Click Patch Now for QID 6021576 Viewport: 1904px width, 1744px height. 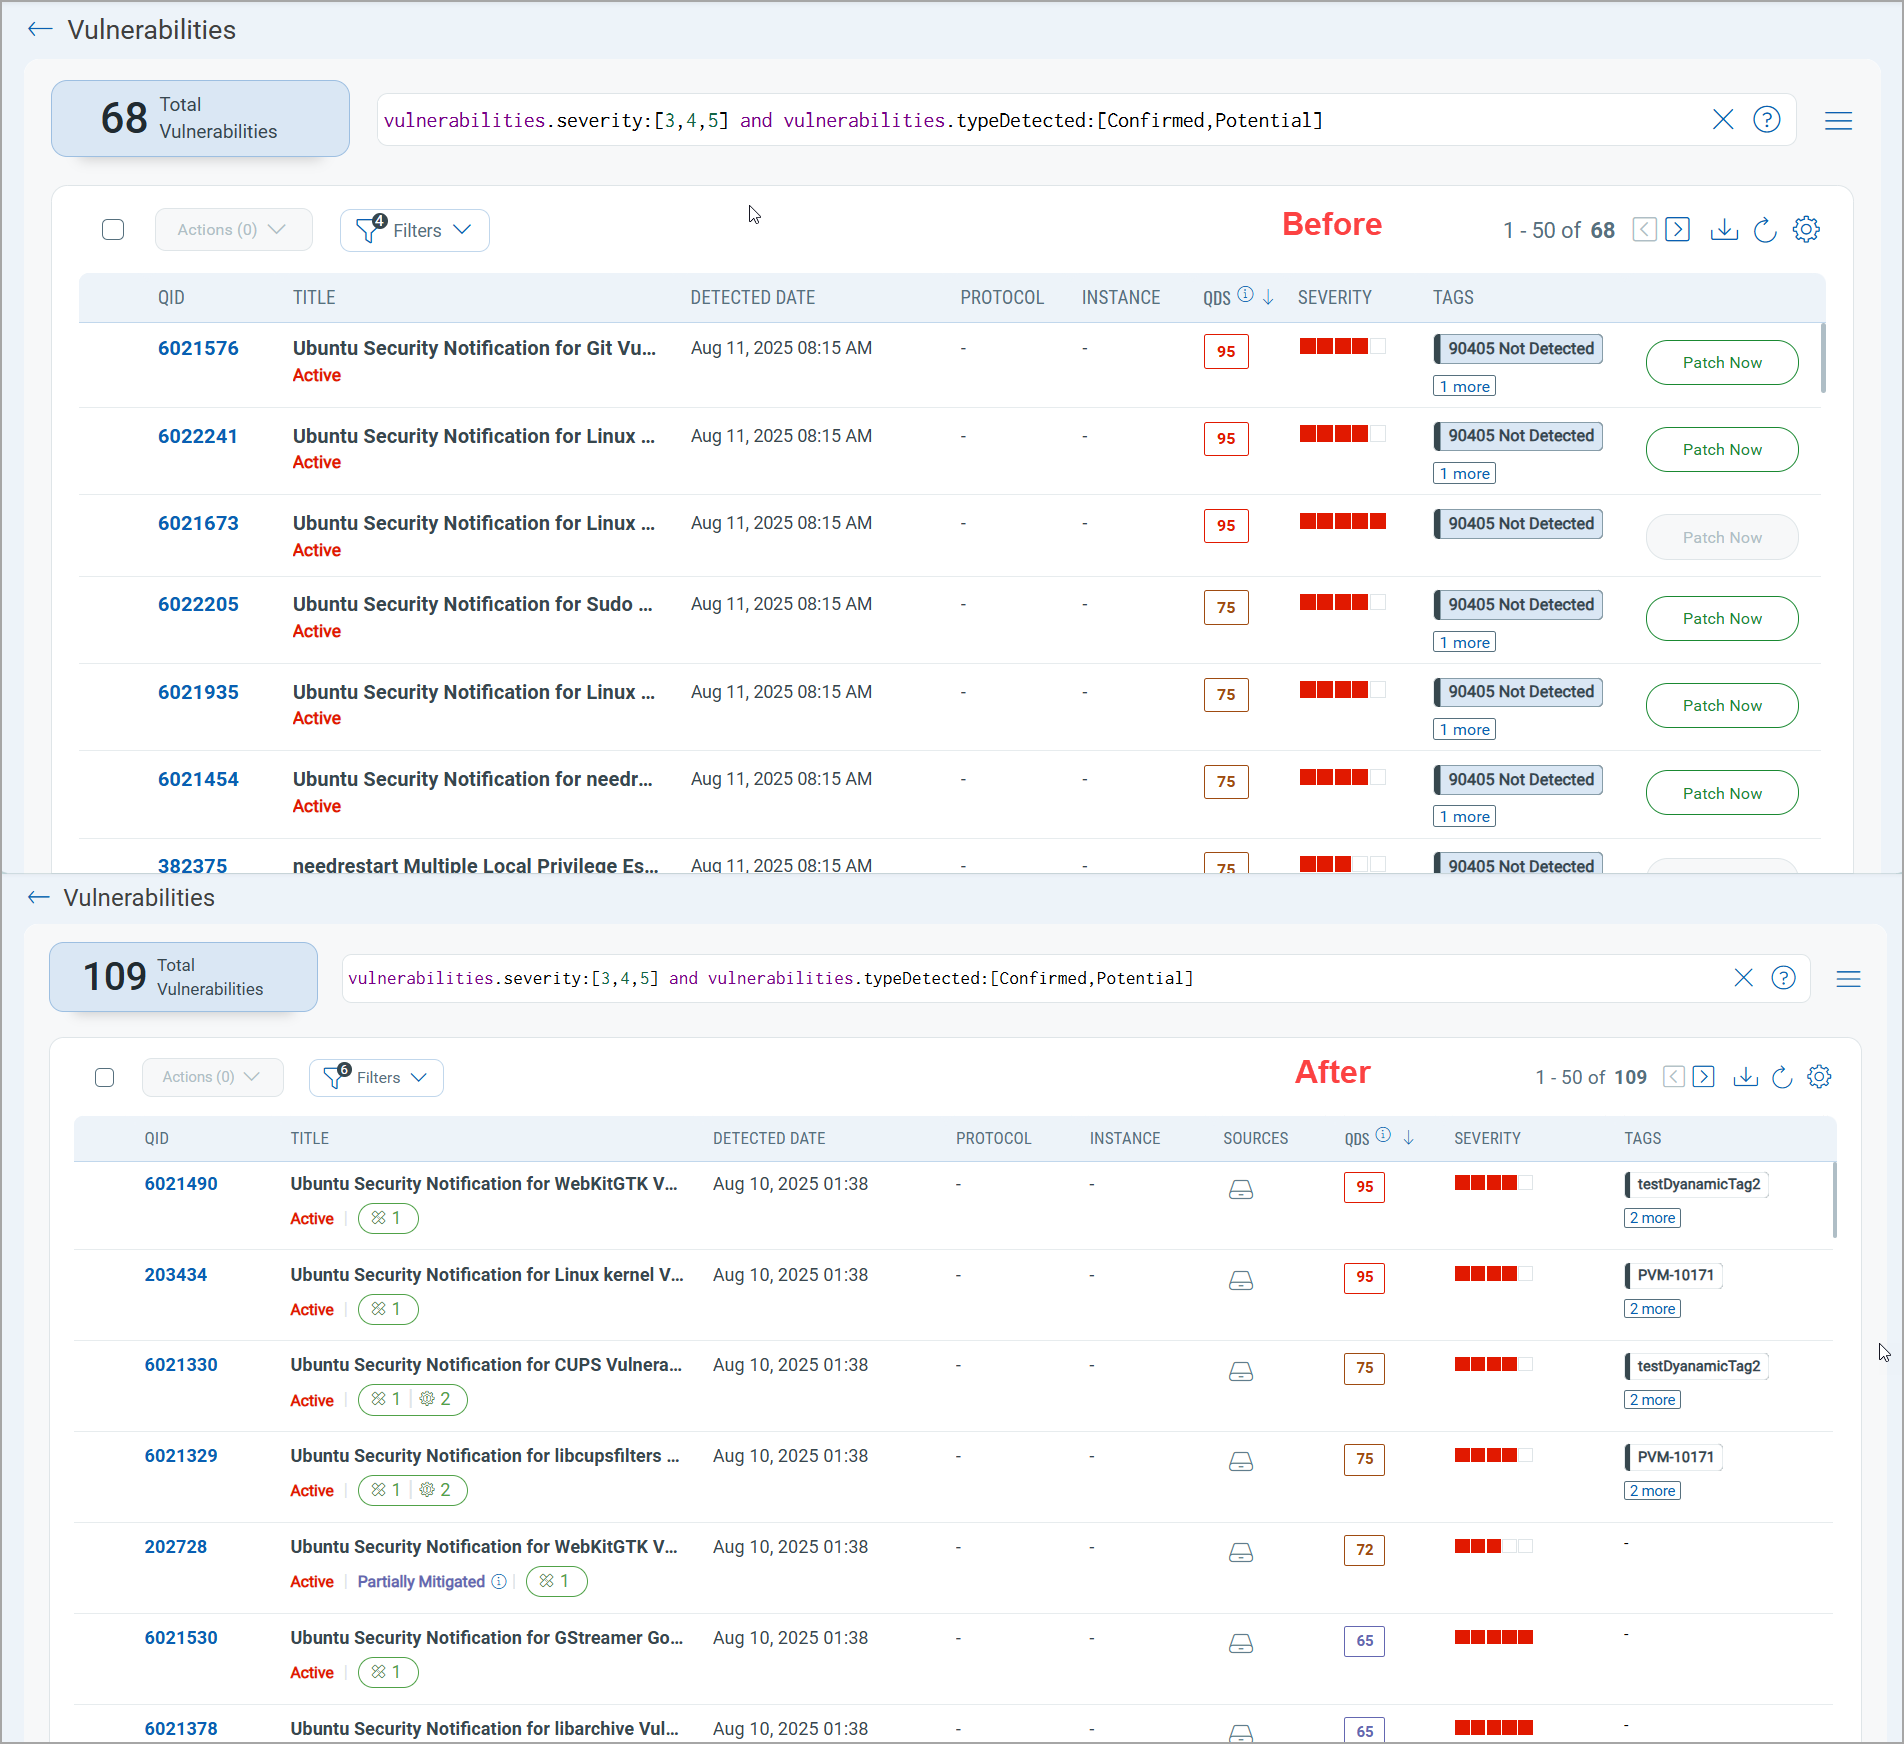point(1722,362)
